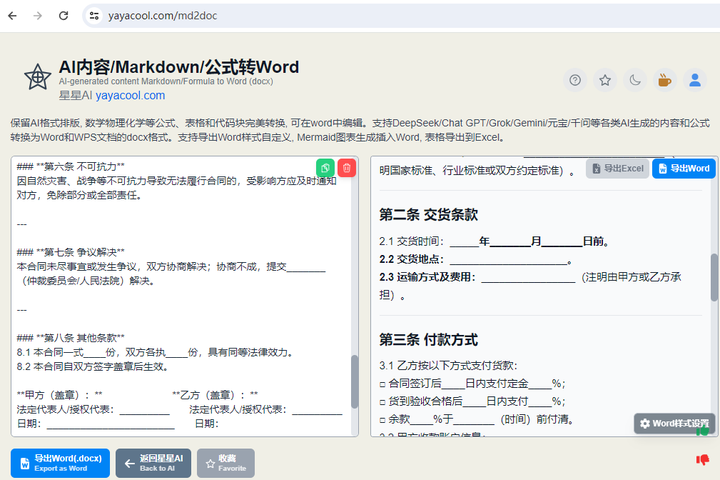Image resolution: width=720 pixels, height=480 pixels.
Task: Click the editor line 8.2 本合同自双方签字盖章后生效
Action: (x=92, y=367)
